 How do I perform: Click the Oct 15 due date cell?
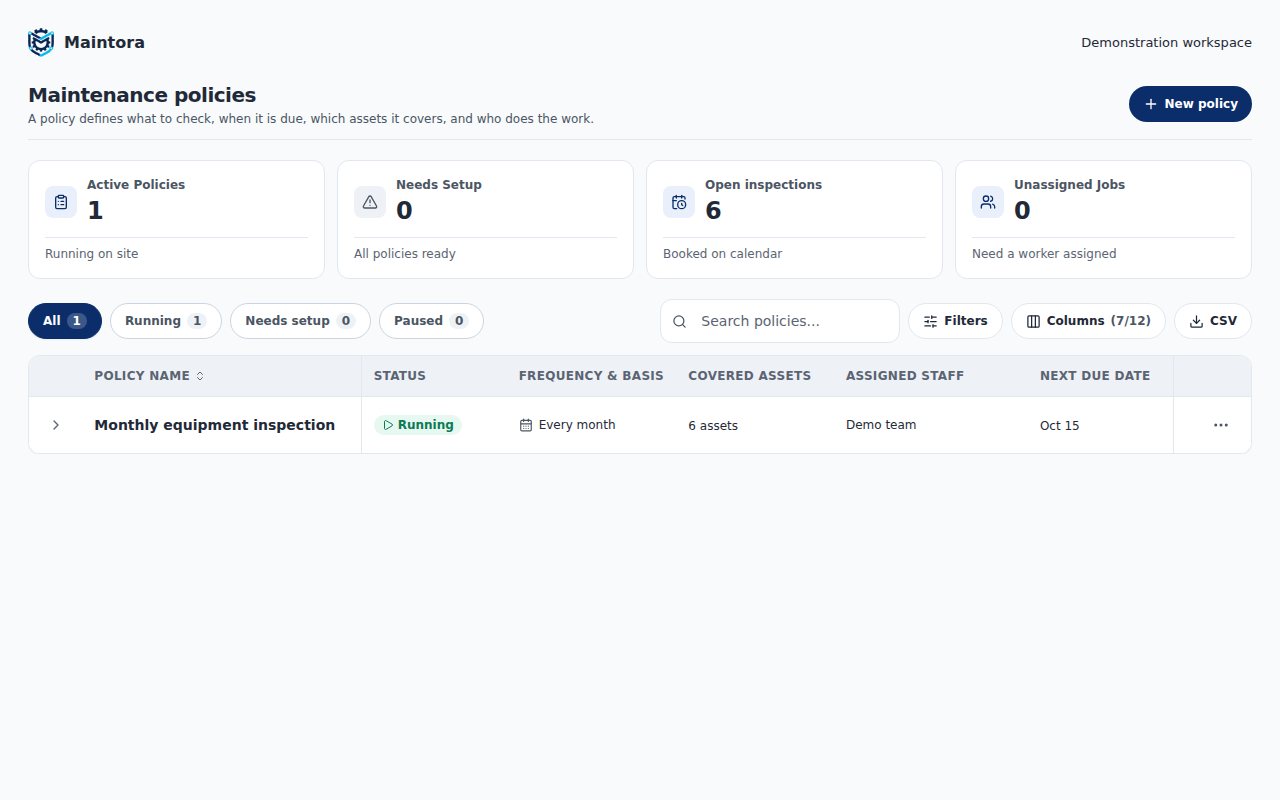click(1060, 426)
